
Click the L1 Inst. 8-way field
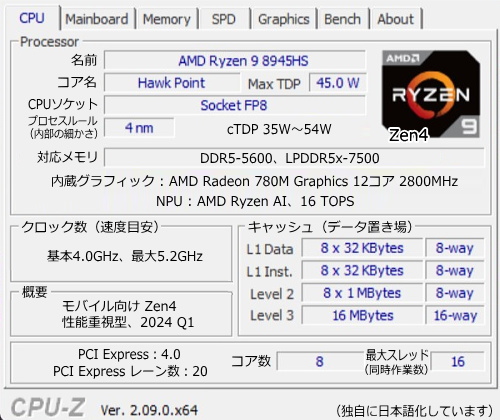pos(455,270)
